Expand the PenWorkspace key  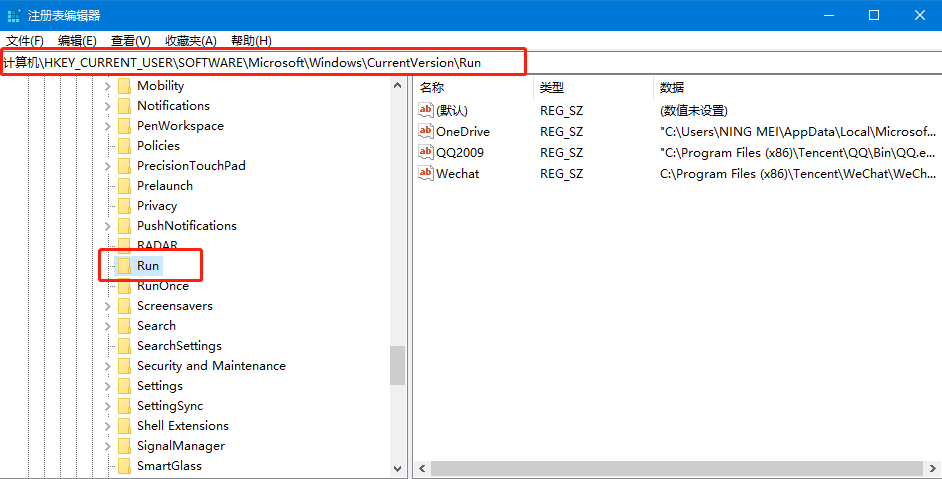[108, 126]
